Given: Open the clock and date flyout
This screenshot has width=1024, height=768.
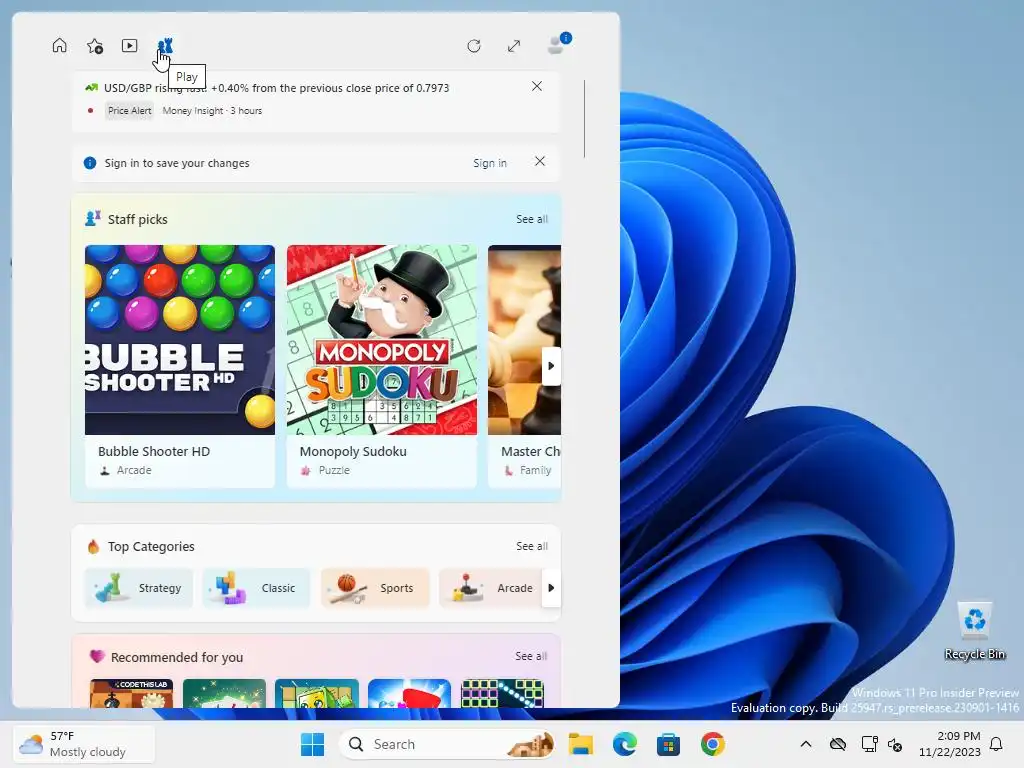Looking at the screenshot, I should pos(950,744).
